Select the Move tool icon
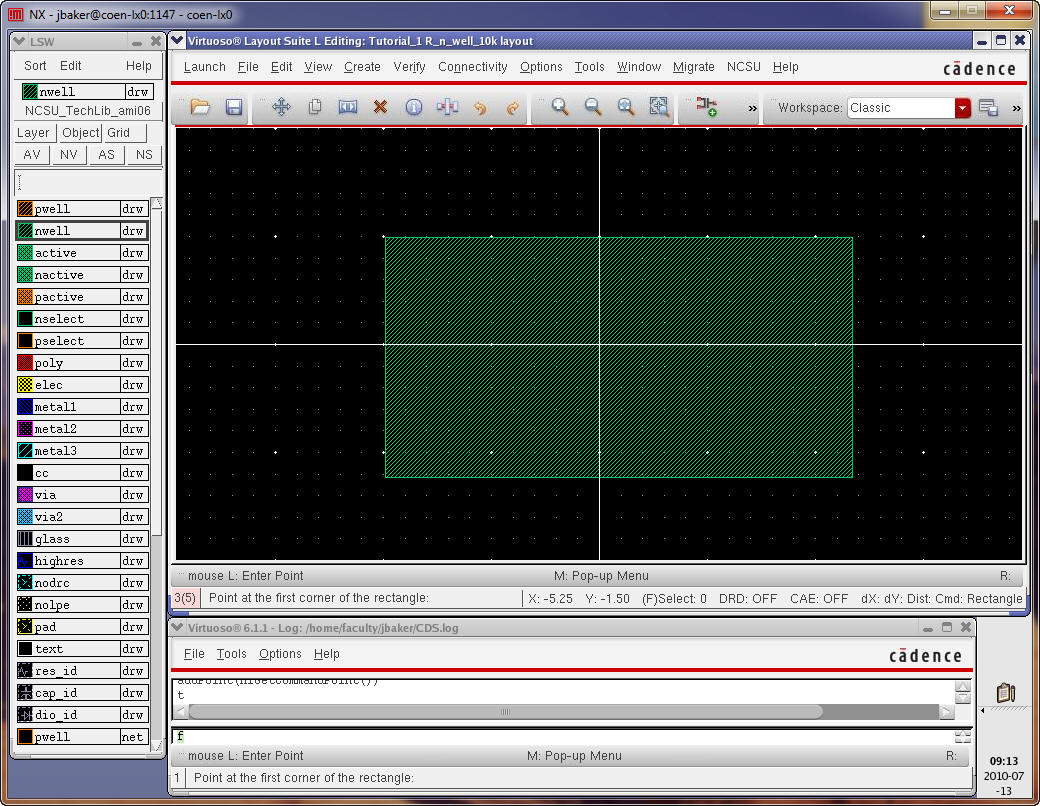 tap(281, 107)
